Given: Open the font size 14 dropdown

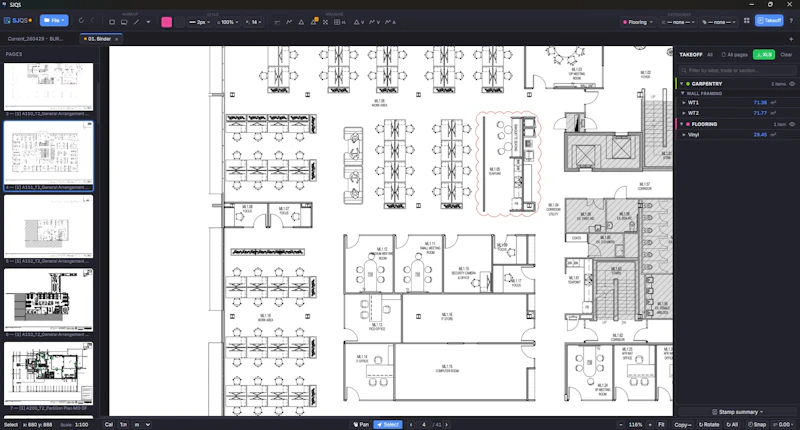Looking at the screenshot, I should click(254, 22).
